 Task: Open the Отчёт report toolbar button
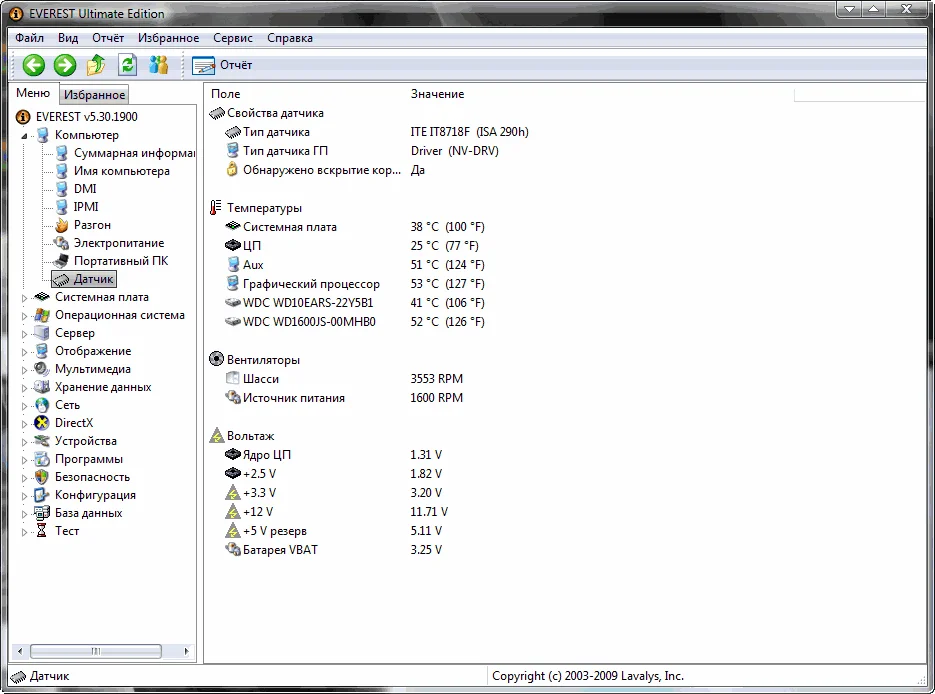(x=222, y=65)
